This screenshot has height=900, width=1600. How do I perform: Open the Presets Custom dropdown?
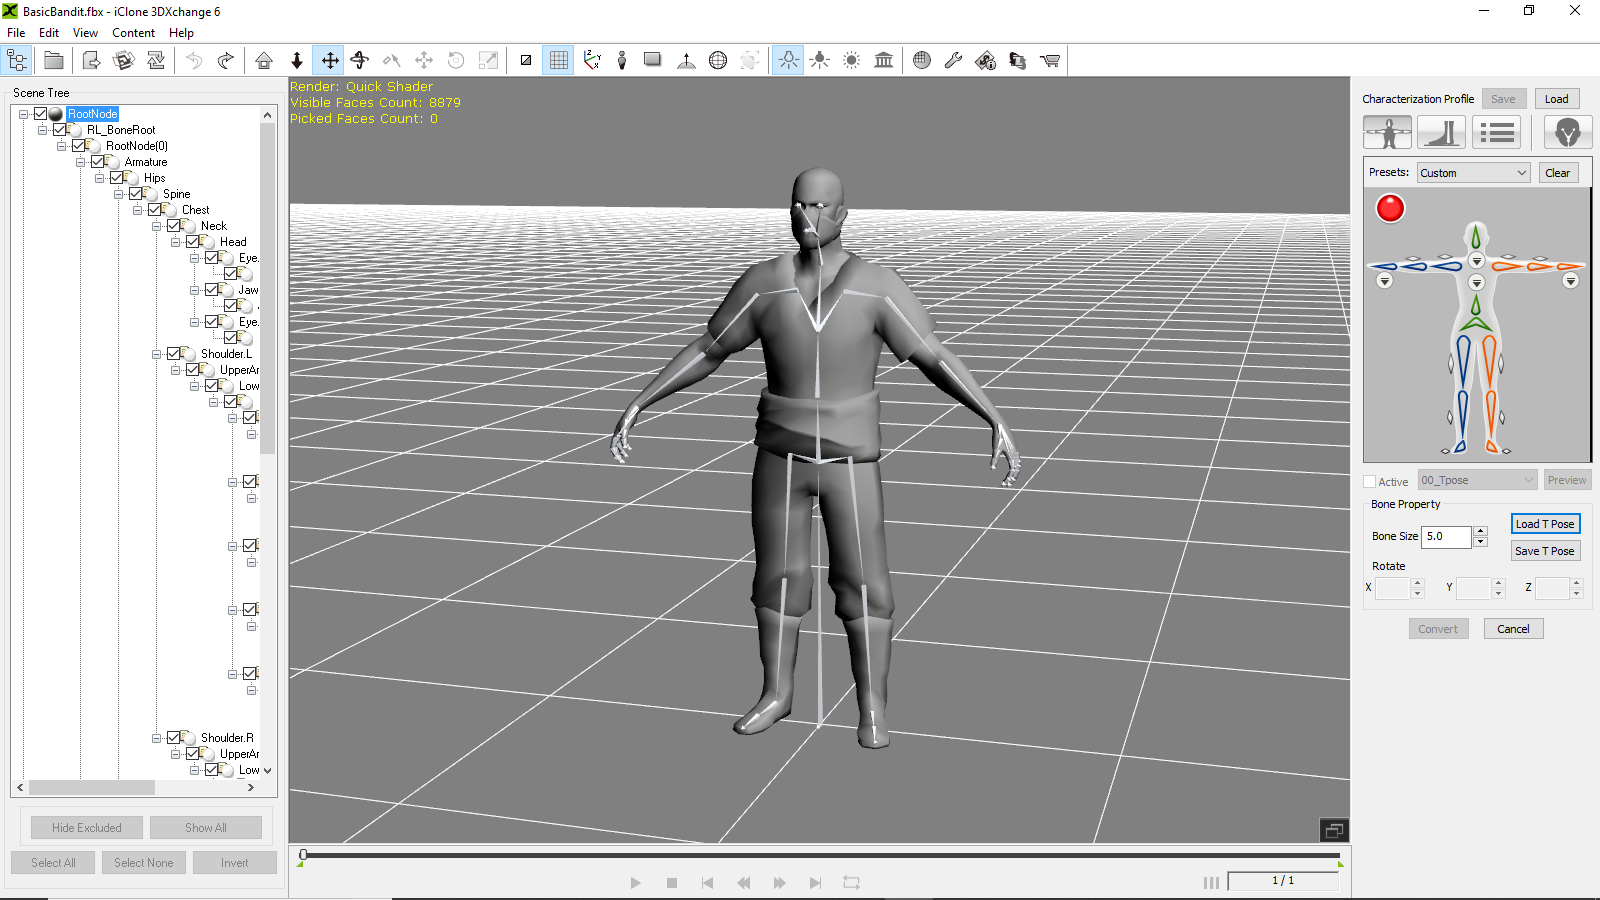[1474, 173]
